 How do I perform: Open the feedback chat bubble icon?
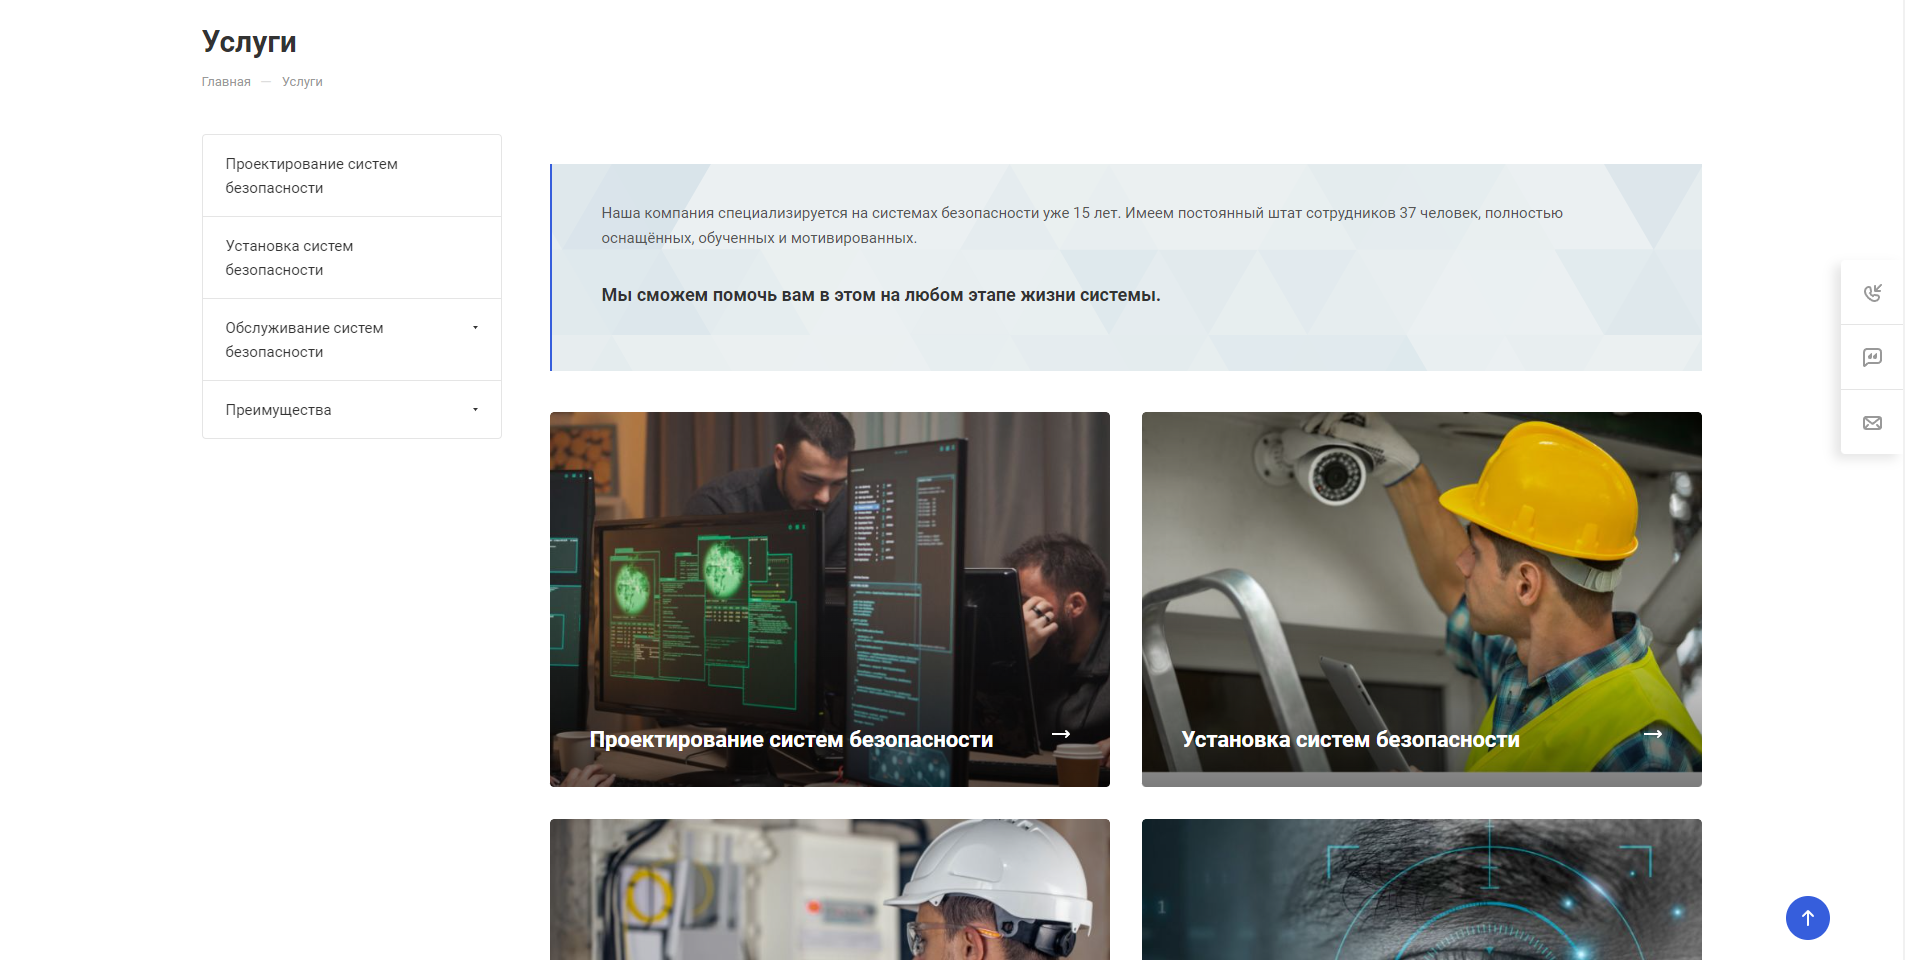[x=1872, y=357]
